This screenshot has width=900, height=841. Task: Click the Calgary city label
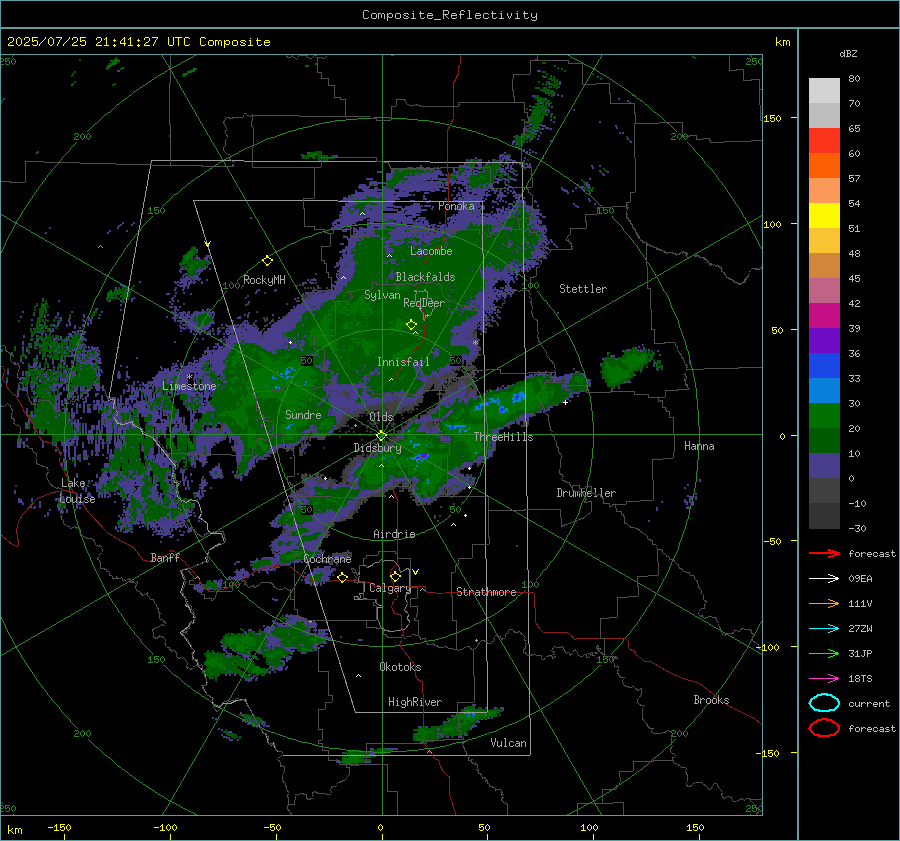click(390, 588)
